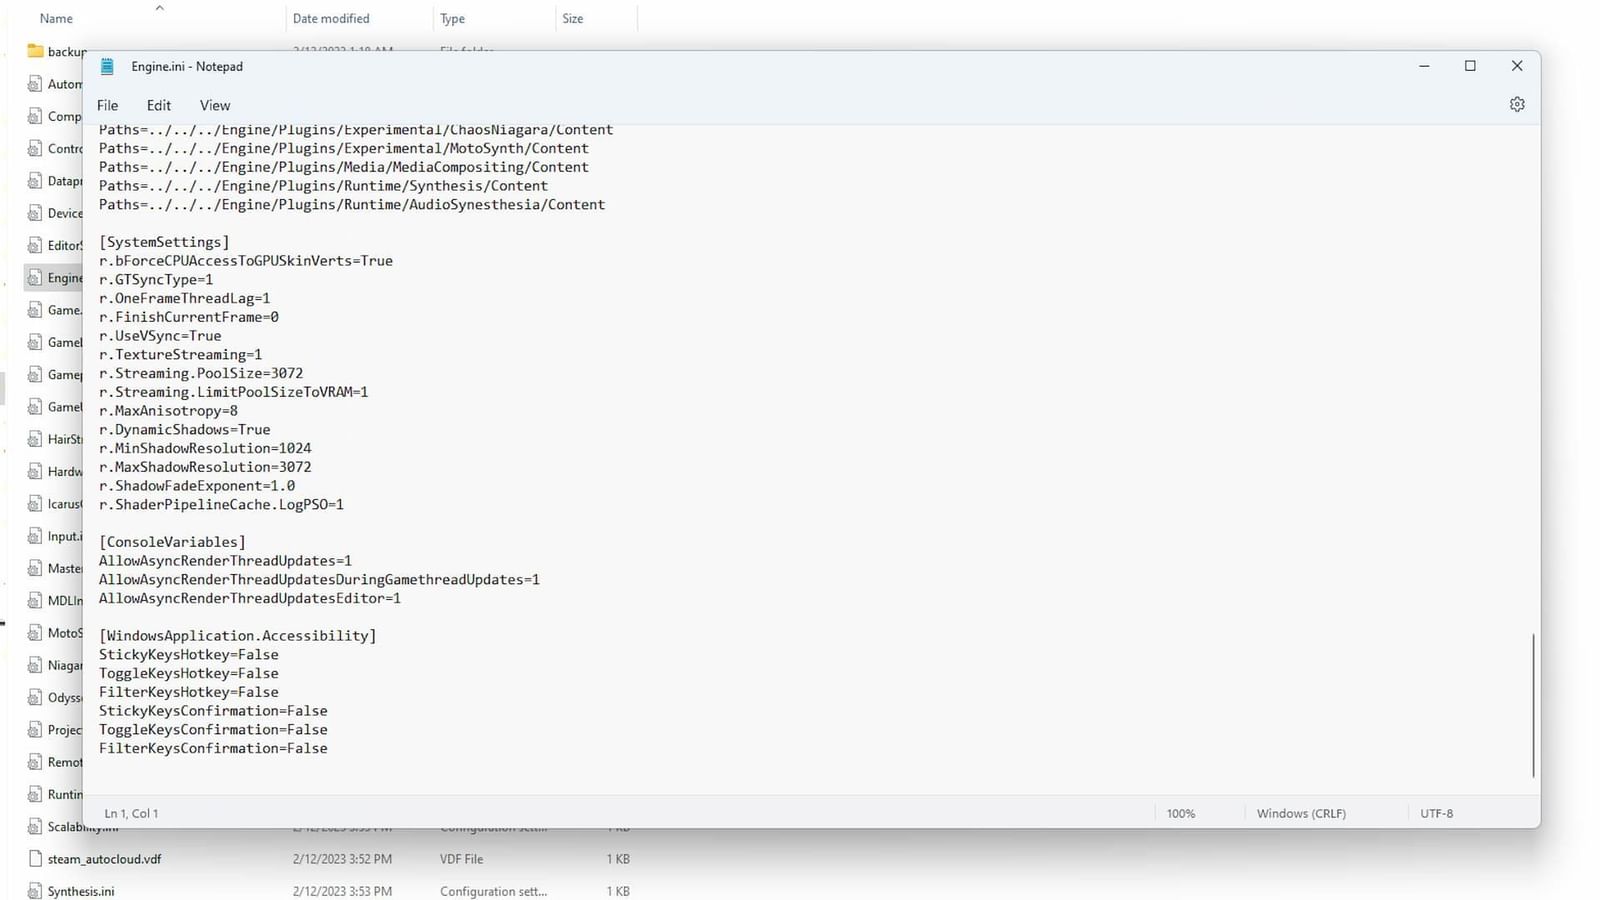This screenshot has width=1600, height=900.
Task: Select the HairSt config file icon
Action: pyautogui.click(x=36, y=439)
